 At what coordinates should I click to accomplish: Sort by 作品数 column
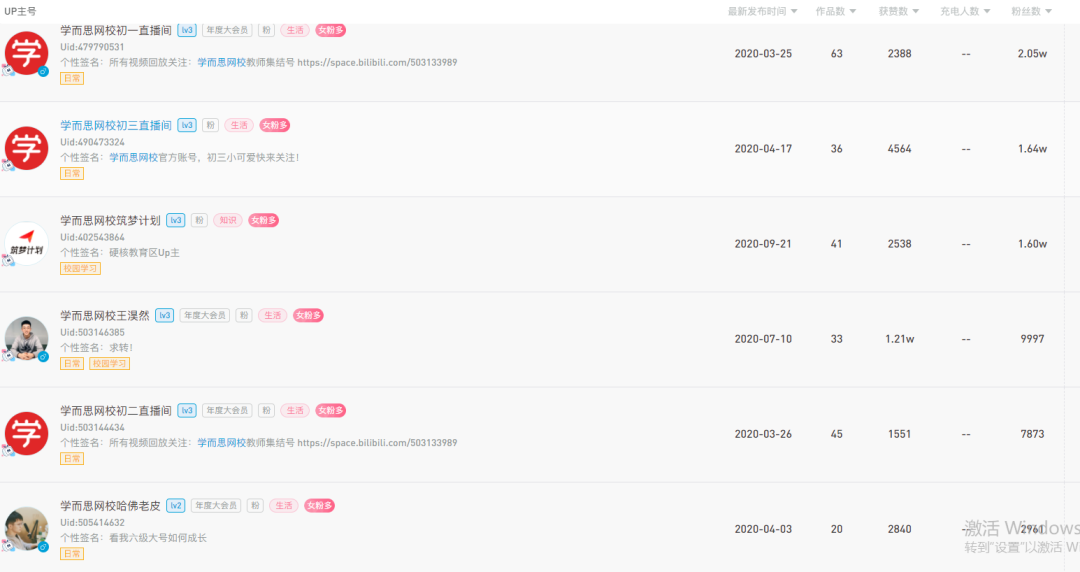[835, 11]
